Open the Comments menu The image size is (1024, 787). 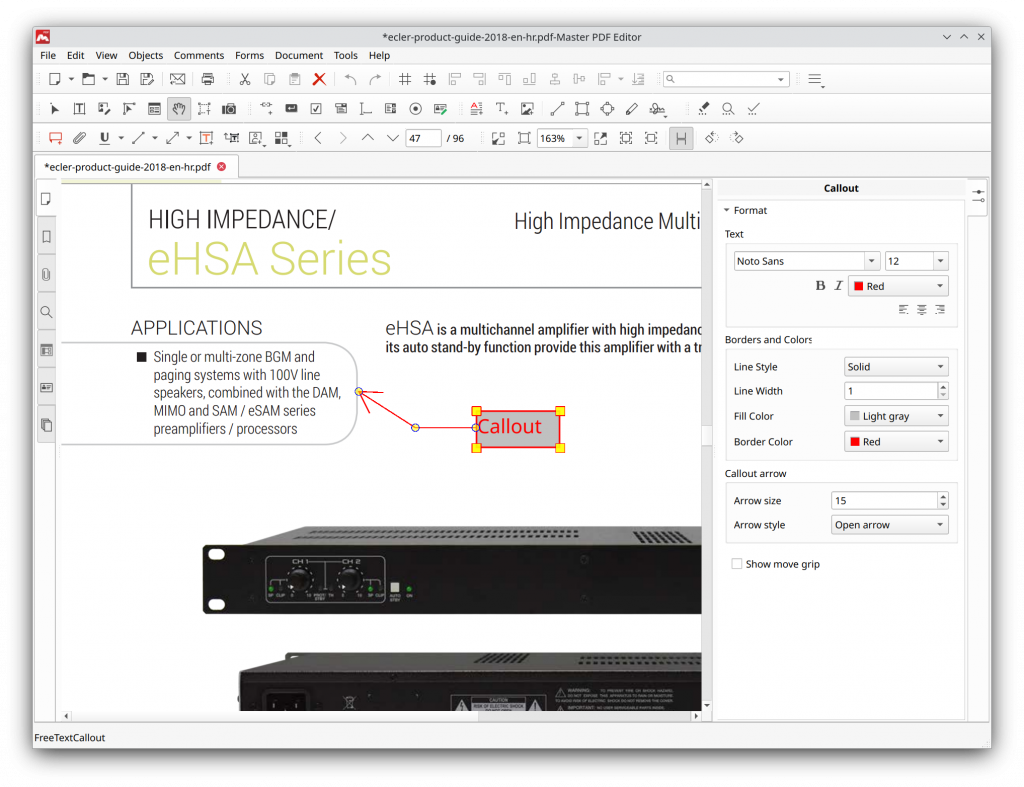click(198, 56)
